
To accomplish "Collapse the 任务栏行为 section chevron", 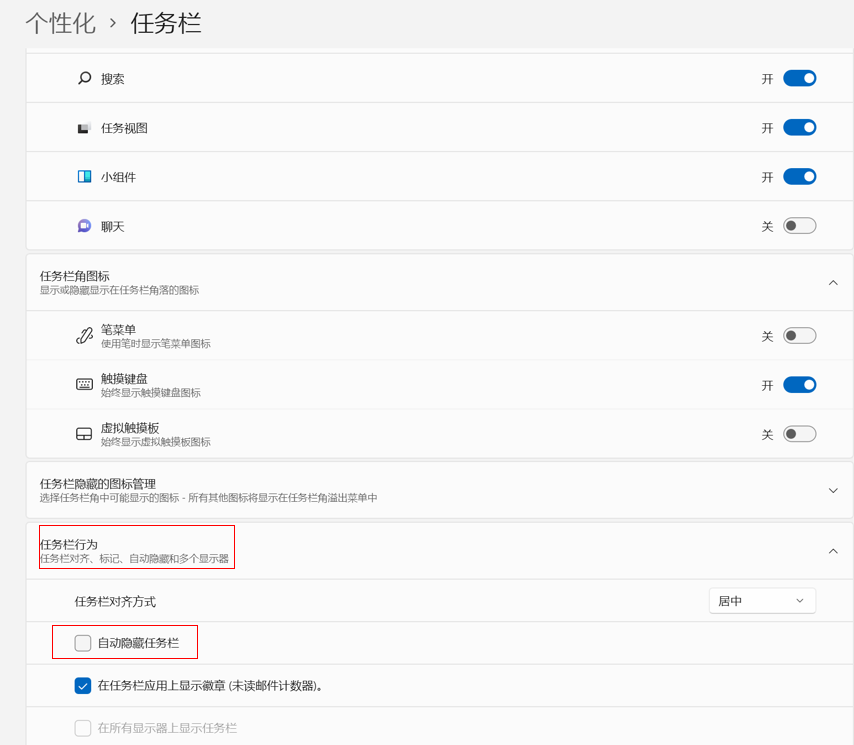I will coord(833,551).
